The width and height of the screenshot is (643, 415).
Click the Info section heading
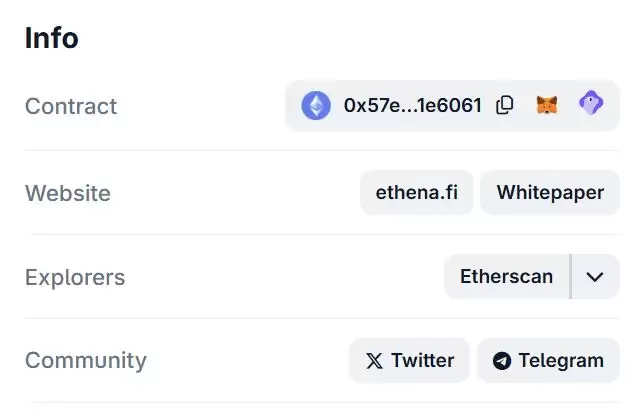tap(52, 38)
